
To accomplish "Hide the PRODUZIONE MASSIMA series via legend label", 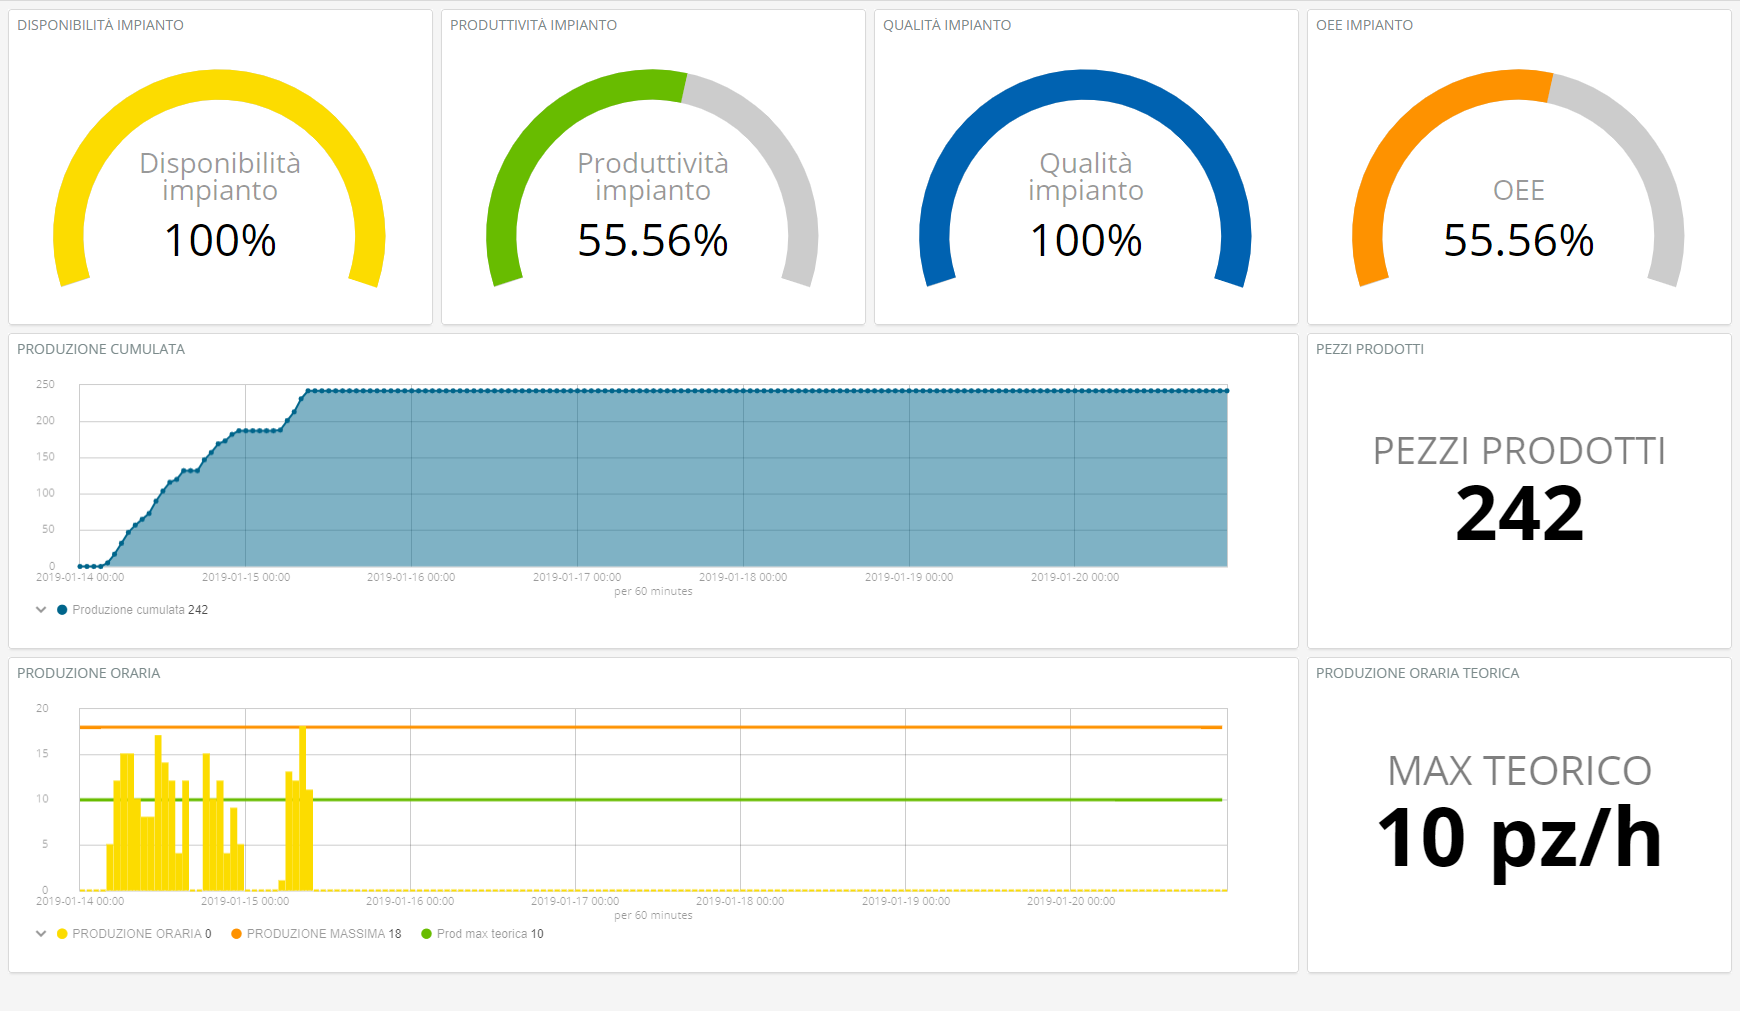I will pyautogui.click(x=316, y=934).
